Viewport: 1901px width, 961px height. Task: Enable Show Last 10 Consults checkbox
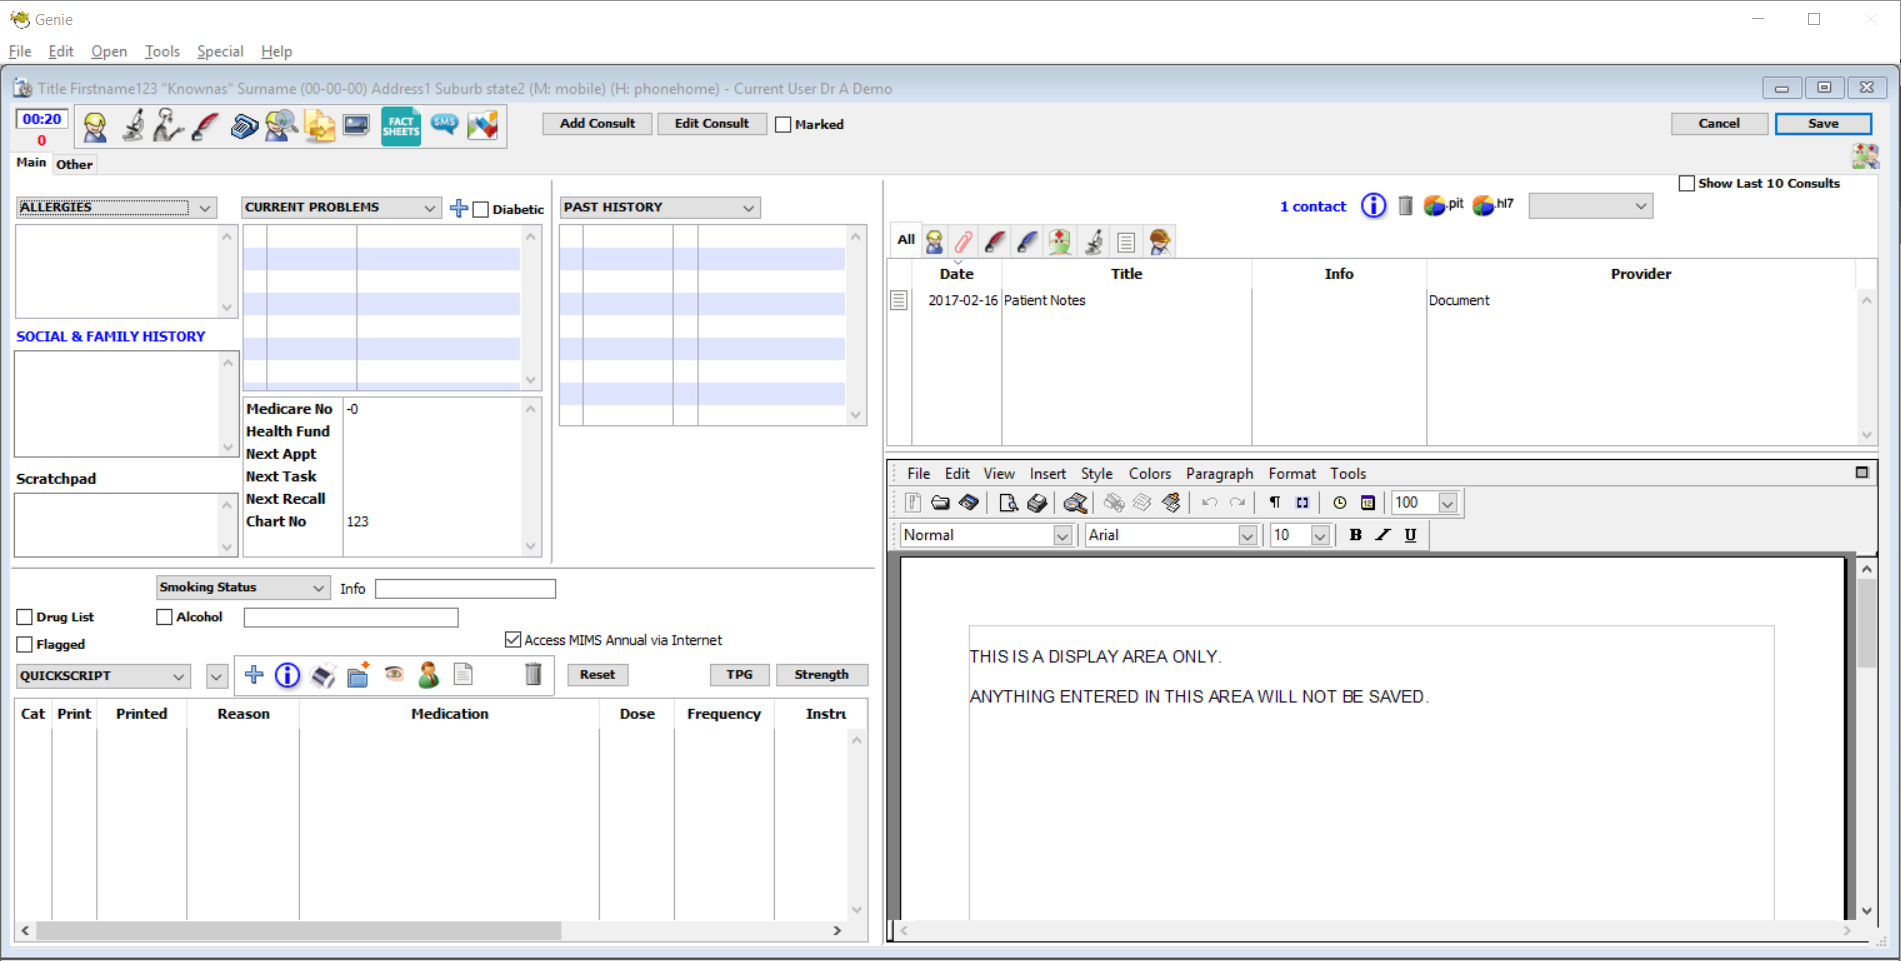1687,184
